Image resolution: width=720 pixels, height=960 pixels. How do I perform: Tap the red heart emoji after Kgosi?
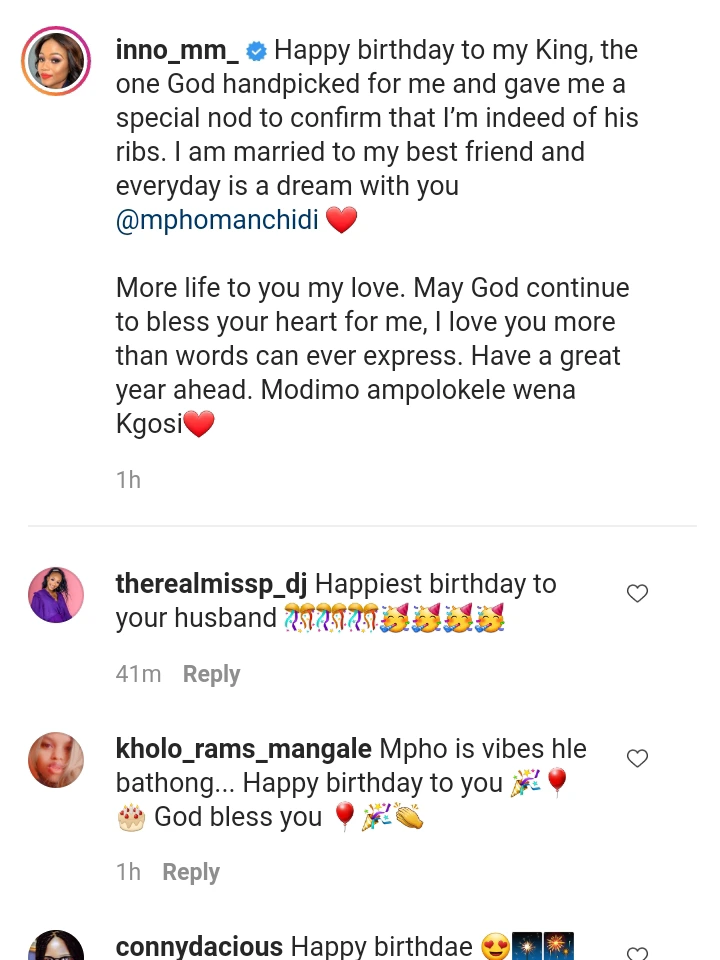point(199,424)
